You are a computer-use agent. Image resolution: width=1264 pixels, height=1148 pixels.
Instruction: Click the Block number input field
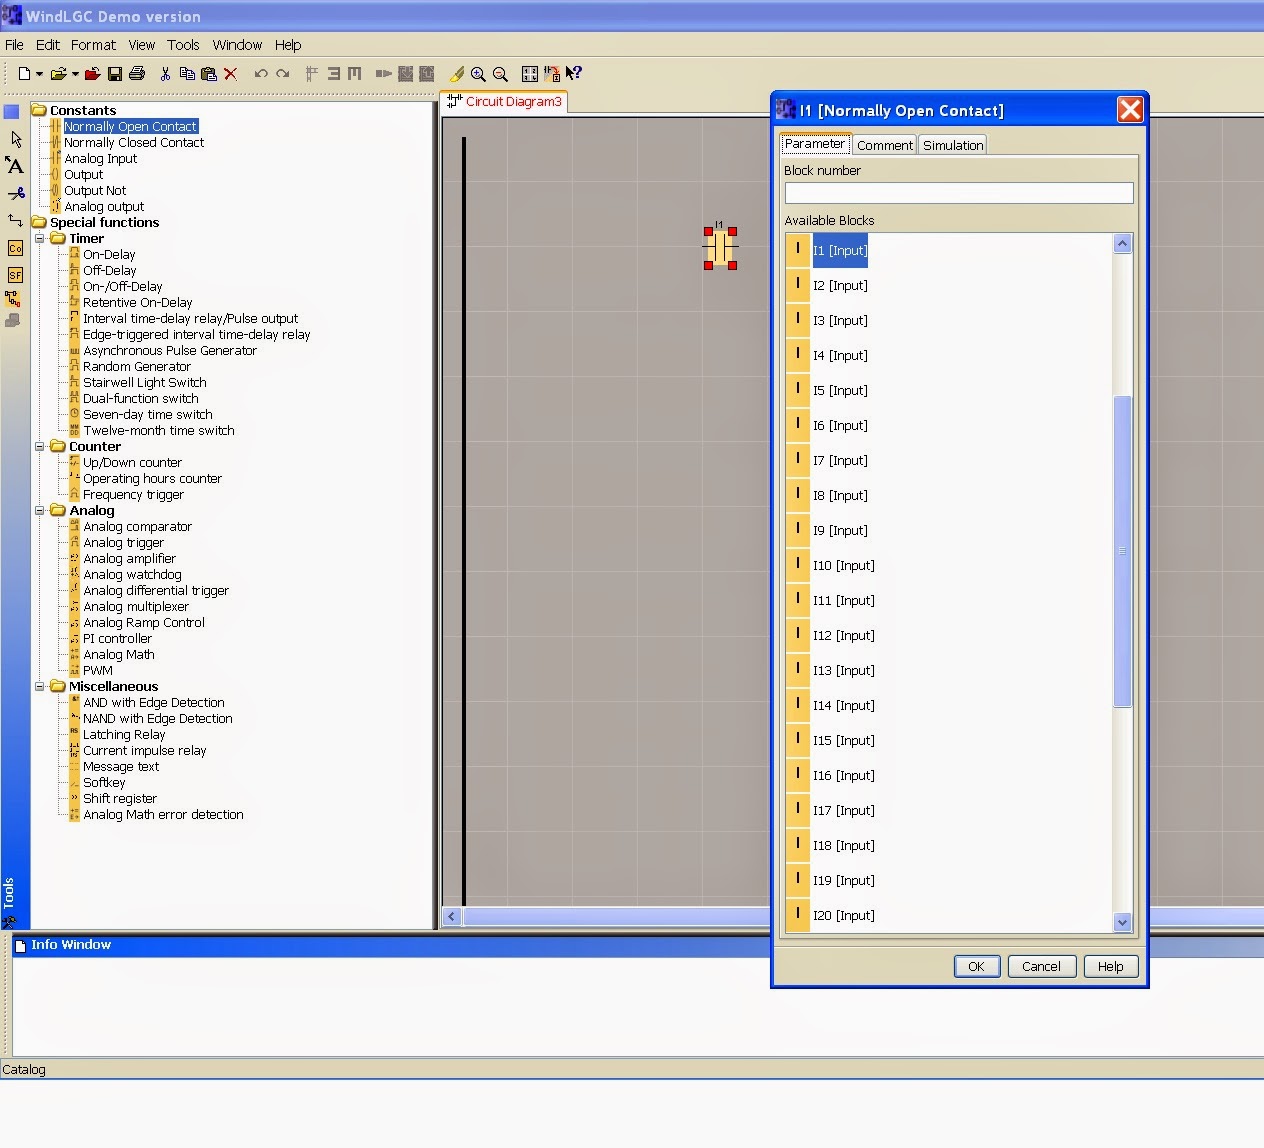coord(957,193)
